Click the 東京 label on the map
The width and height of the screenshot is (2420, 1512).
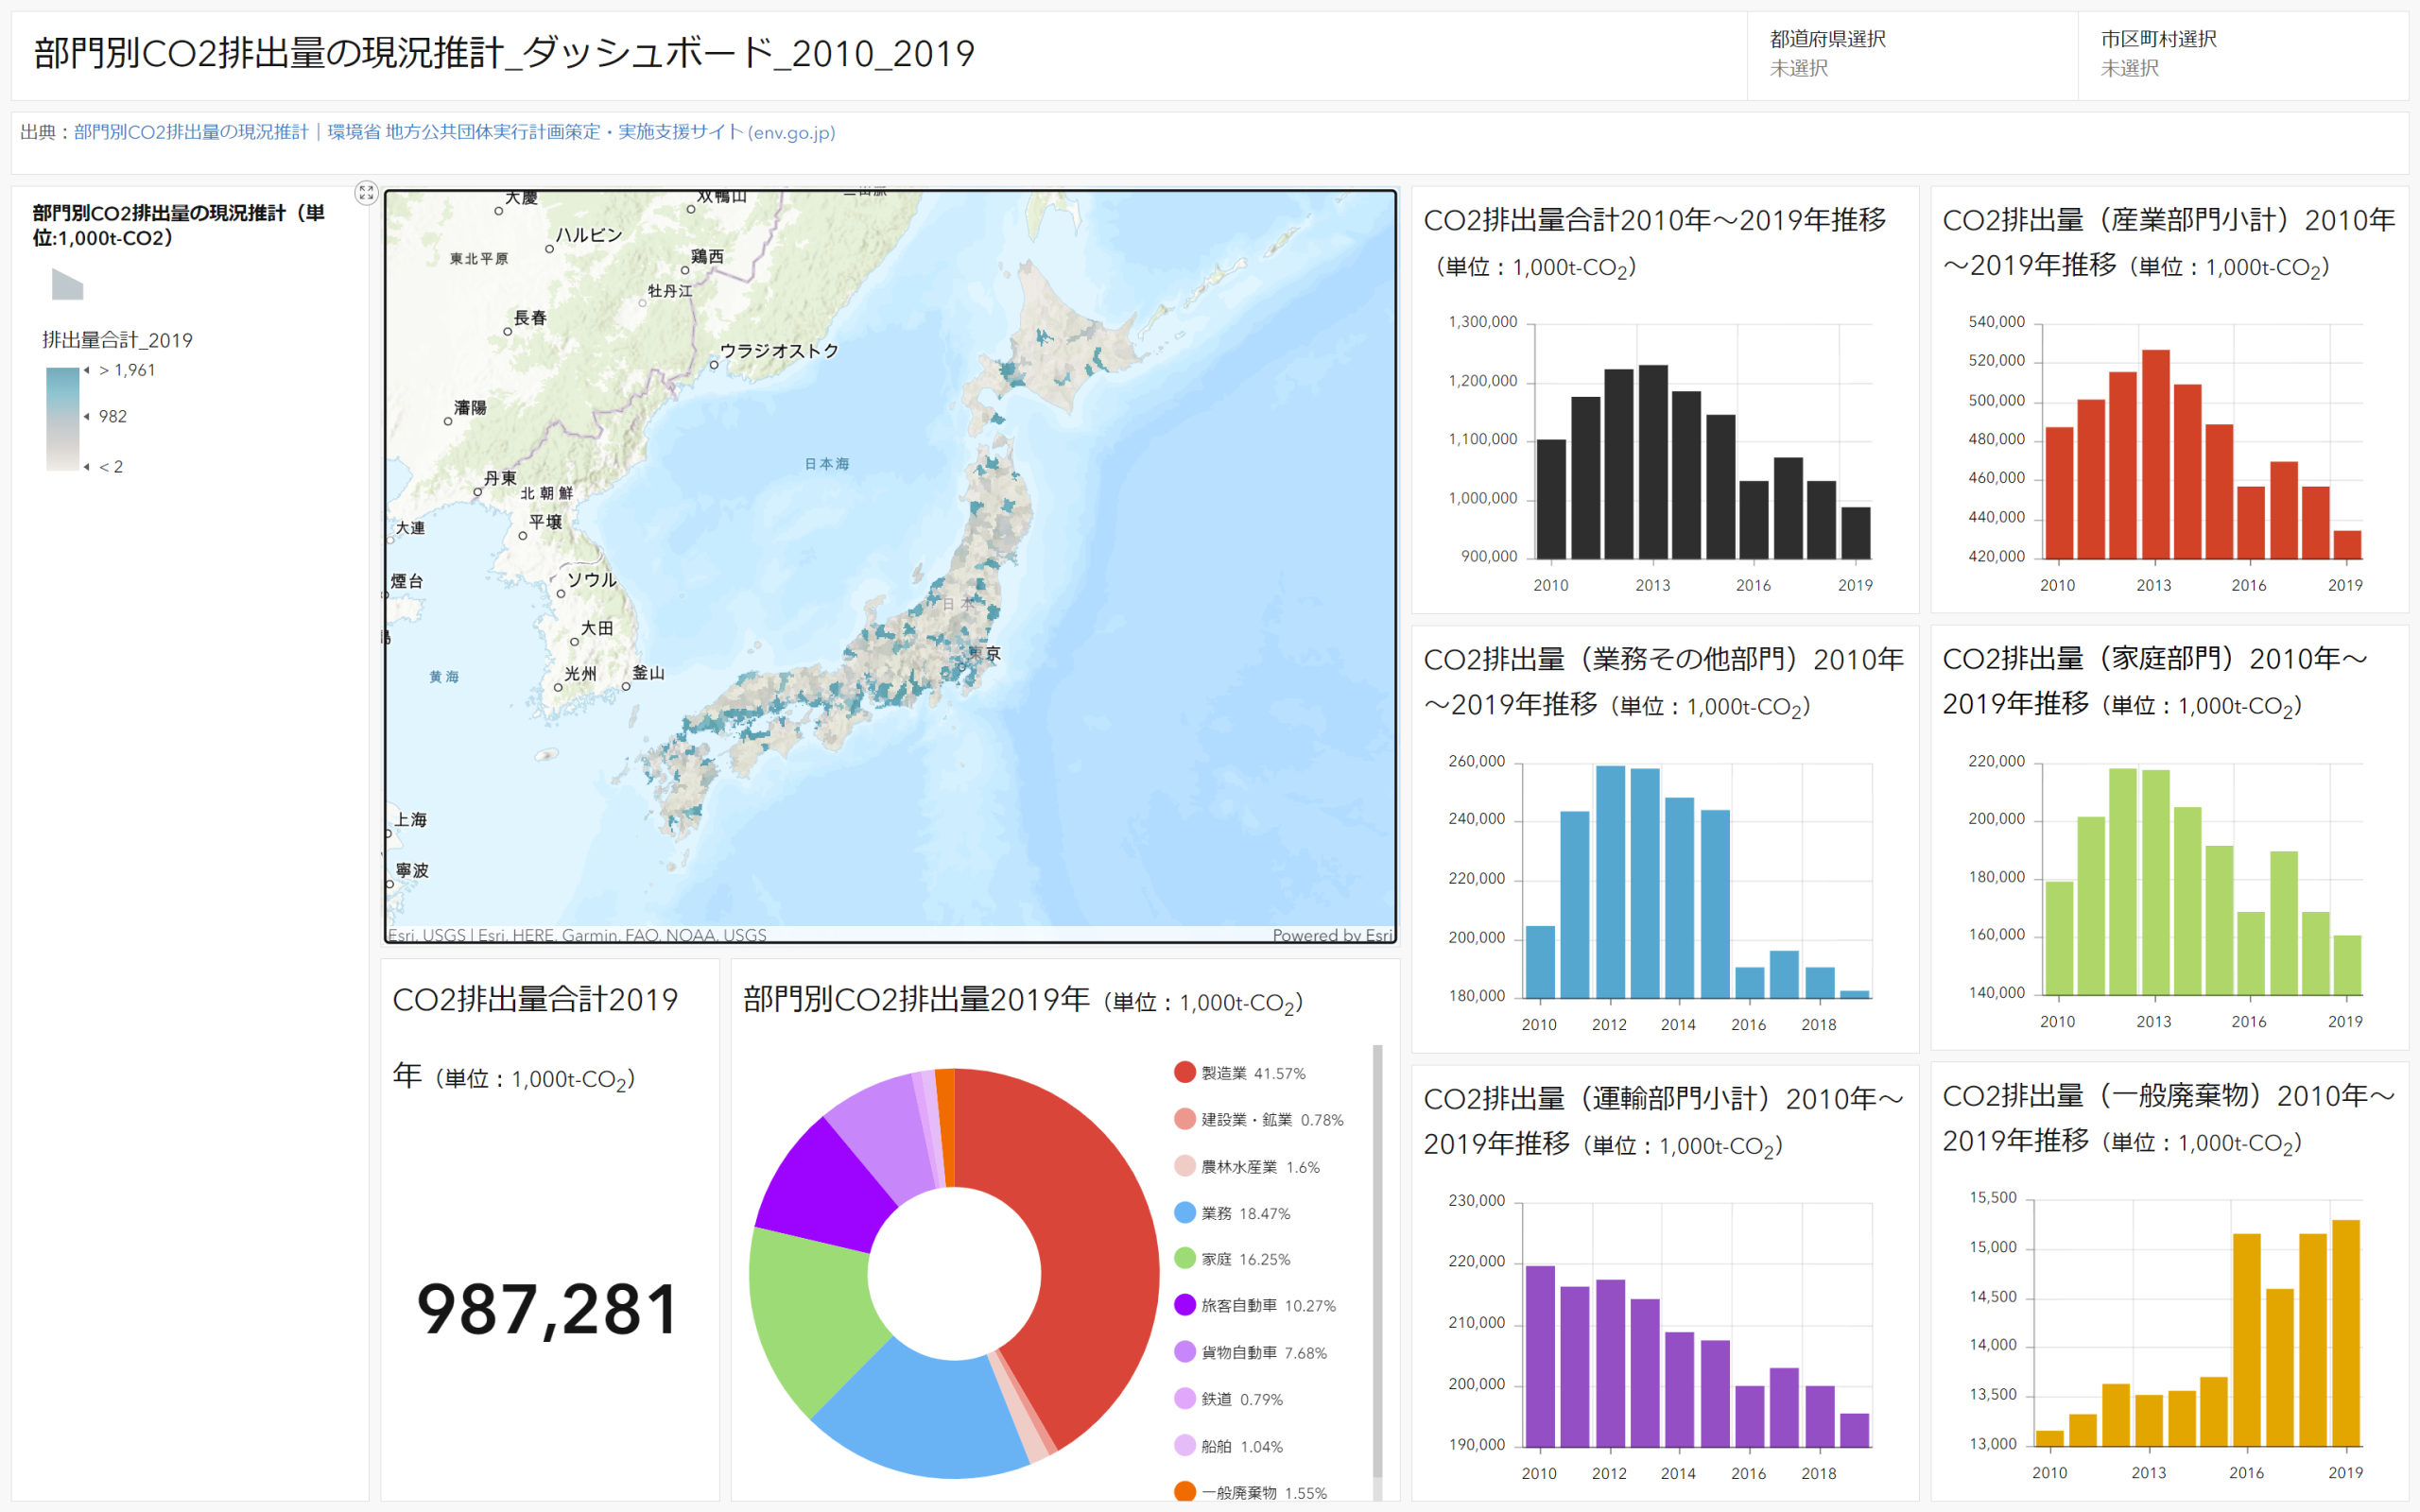pos(986,654)
